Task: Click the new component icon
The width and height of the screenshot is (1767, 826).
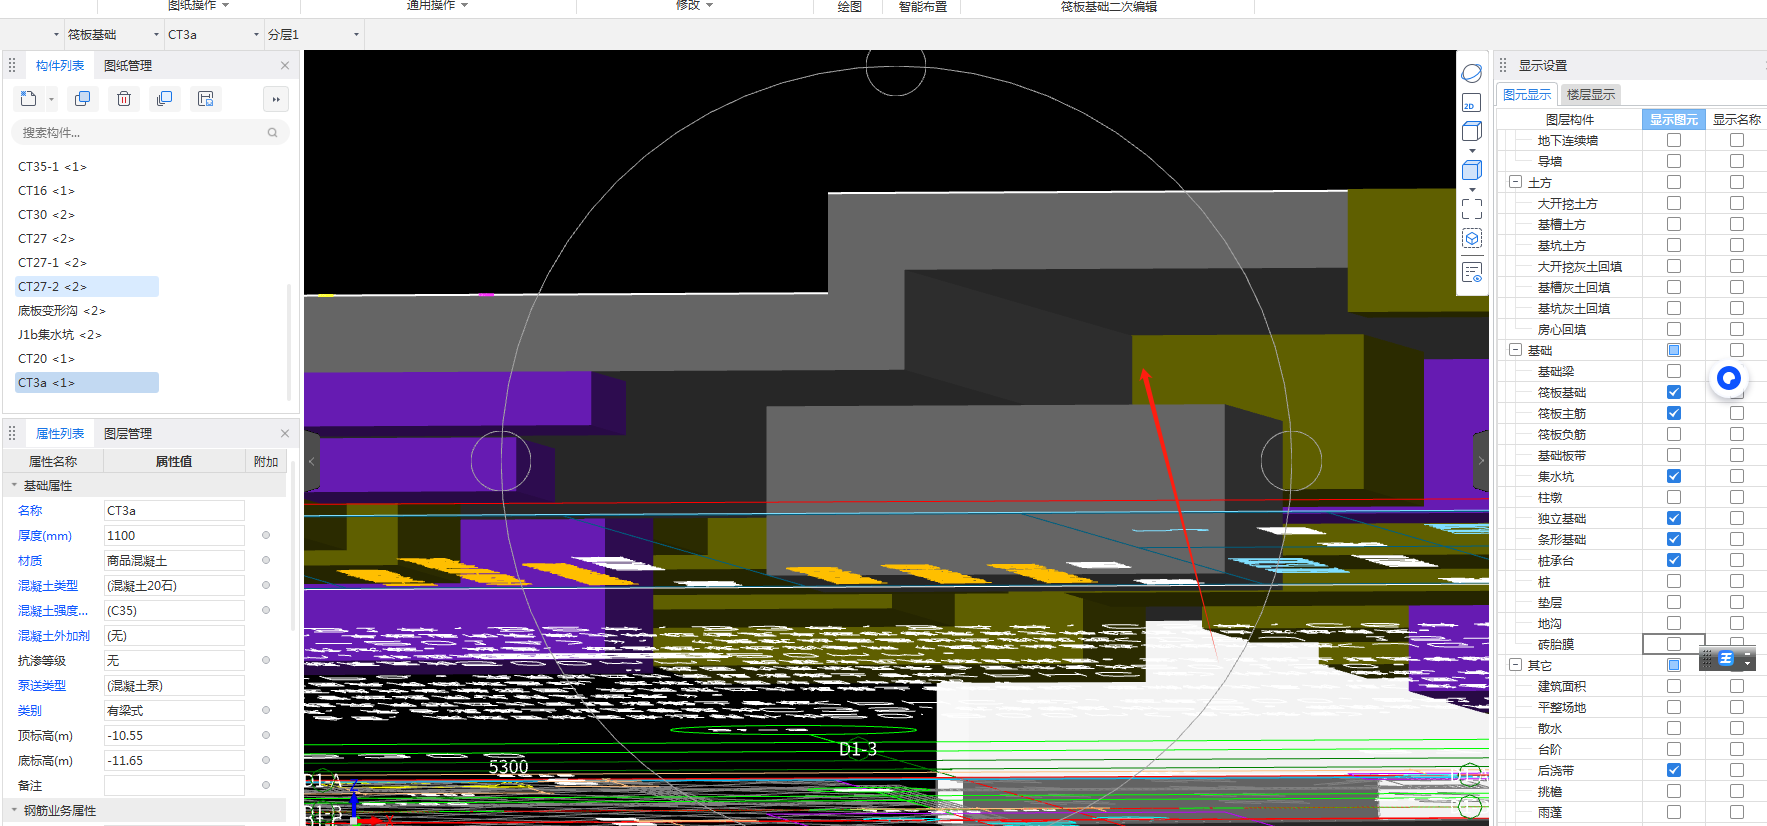Action: [28, 99]
